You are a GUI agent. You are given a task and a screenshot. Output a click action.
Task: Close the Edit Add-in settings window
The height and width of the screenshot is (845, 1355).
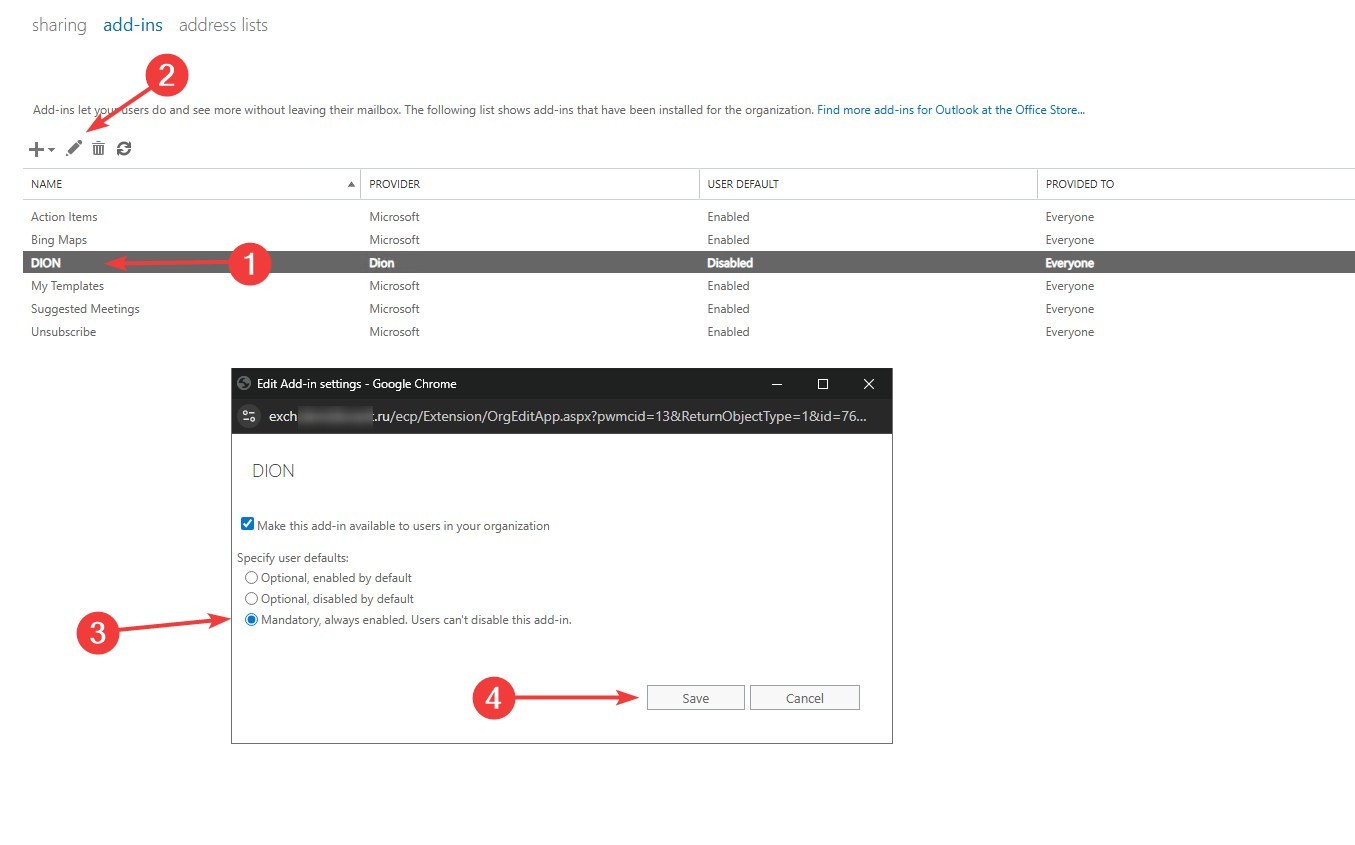pos(869,384)
